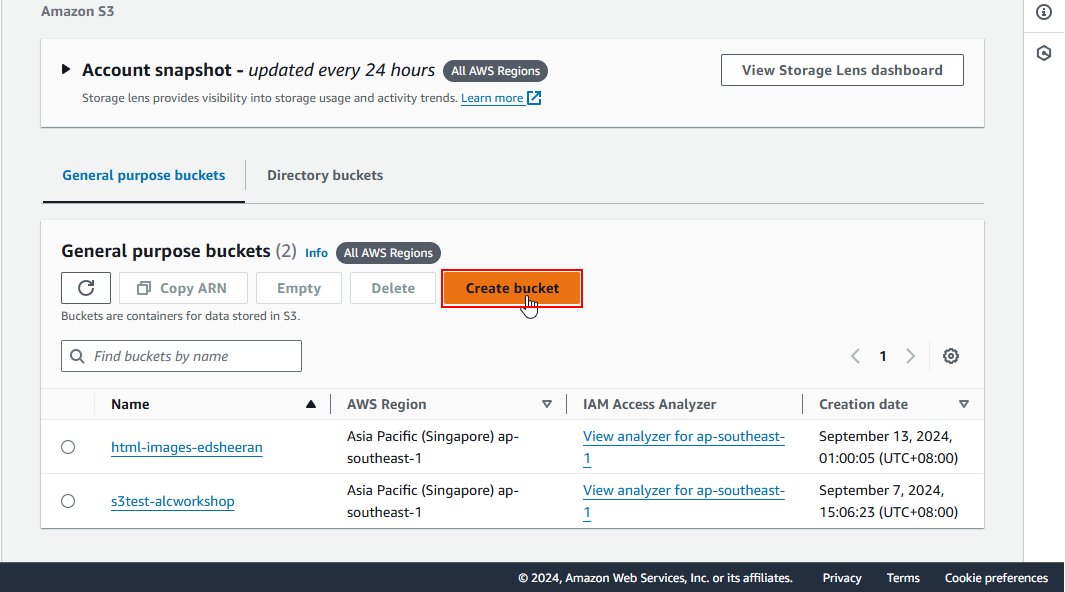The image size is (1065, 592).
Task: Select the html-images-edsheeran bucket radio button
Action: 68,447
